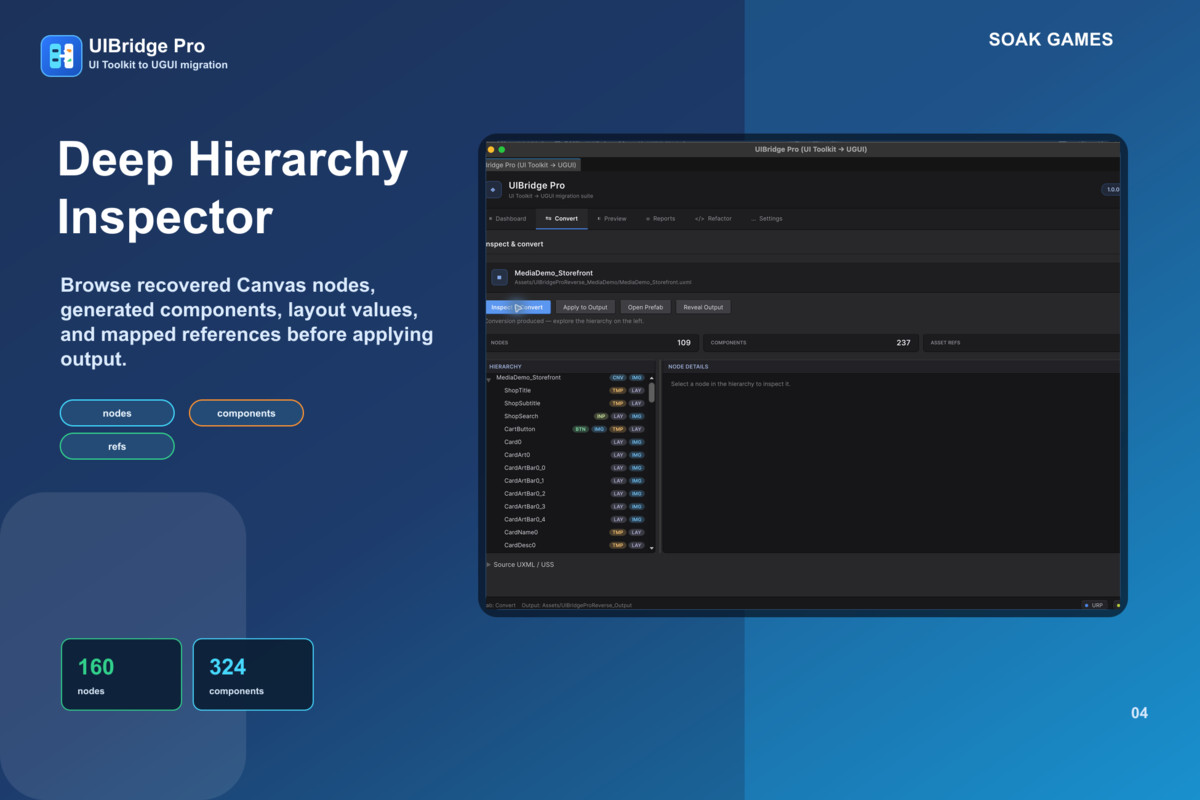Click the COMPONENTS 237 stat card
The width and height of the screenshot is (1200, 800).
810,343
